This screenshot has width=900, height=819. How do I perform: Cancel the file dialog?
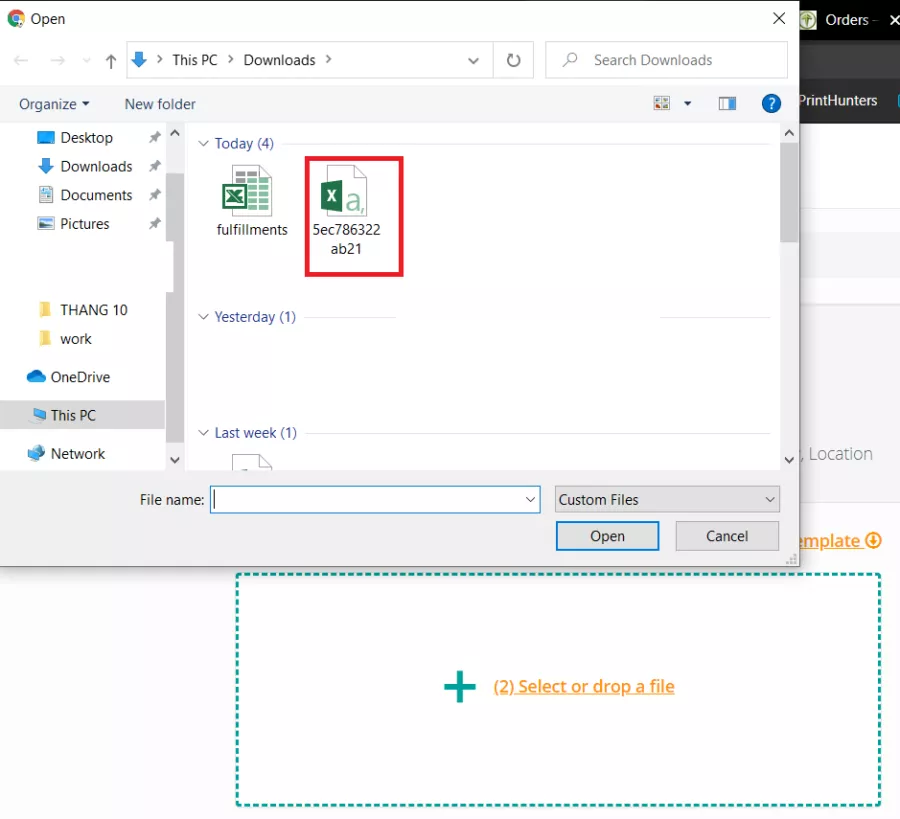[x=726, y=536]
